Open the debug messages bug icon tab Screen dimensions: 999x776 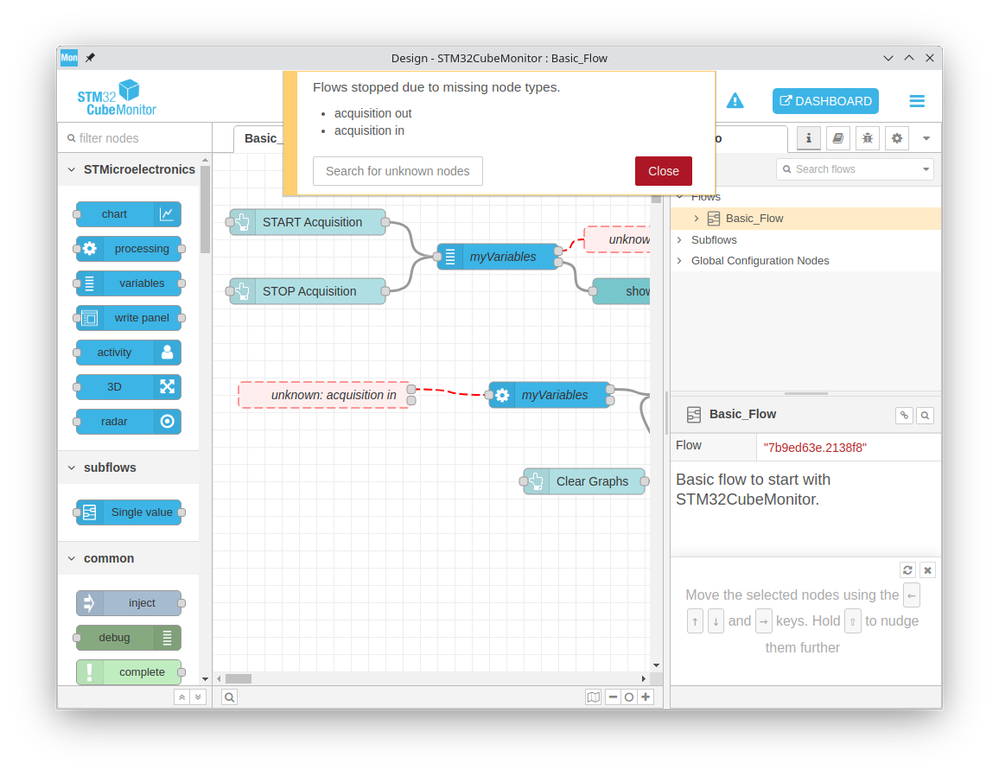867,138
